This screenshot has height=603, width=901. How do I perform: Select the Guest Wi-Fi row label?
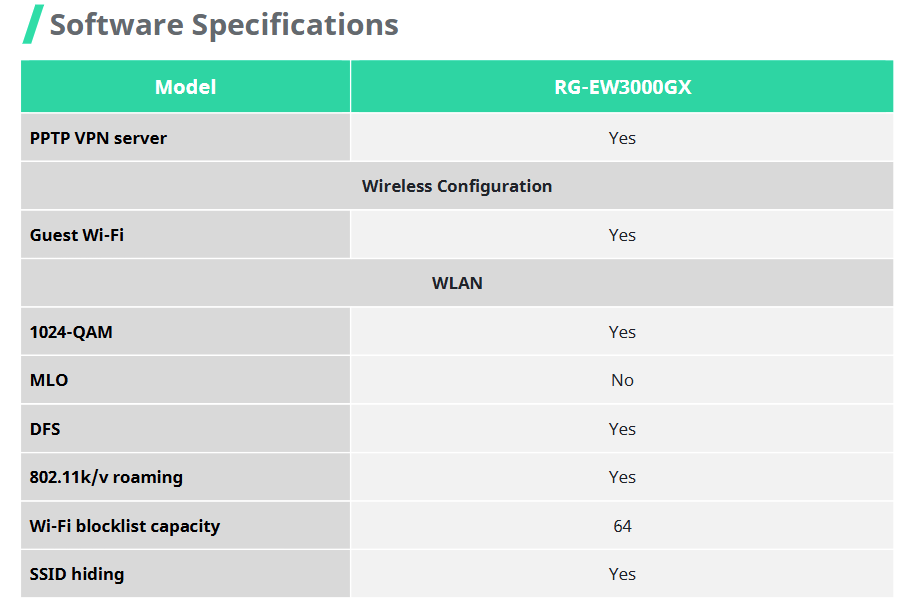point(77,235)
